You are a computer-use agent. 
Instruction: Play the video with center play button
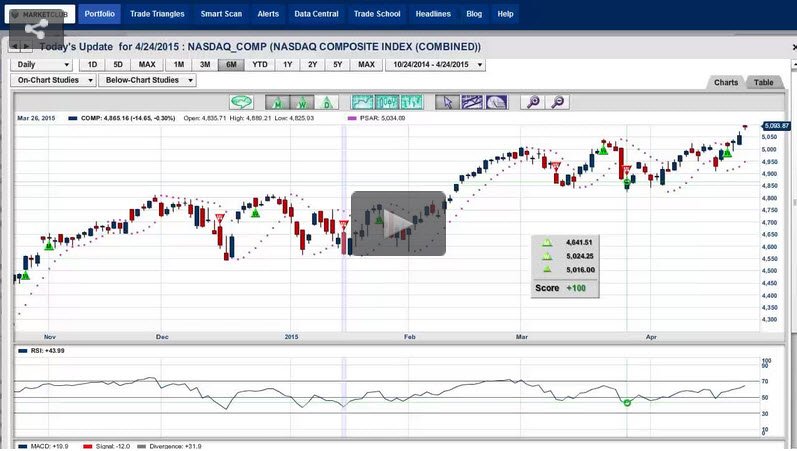pyautogui.click(x=398, y=223)
